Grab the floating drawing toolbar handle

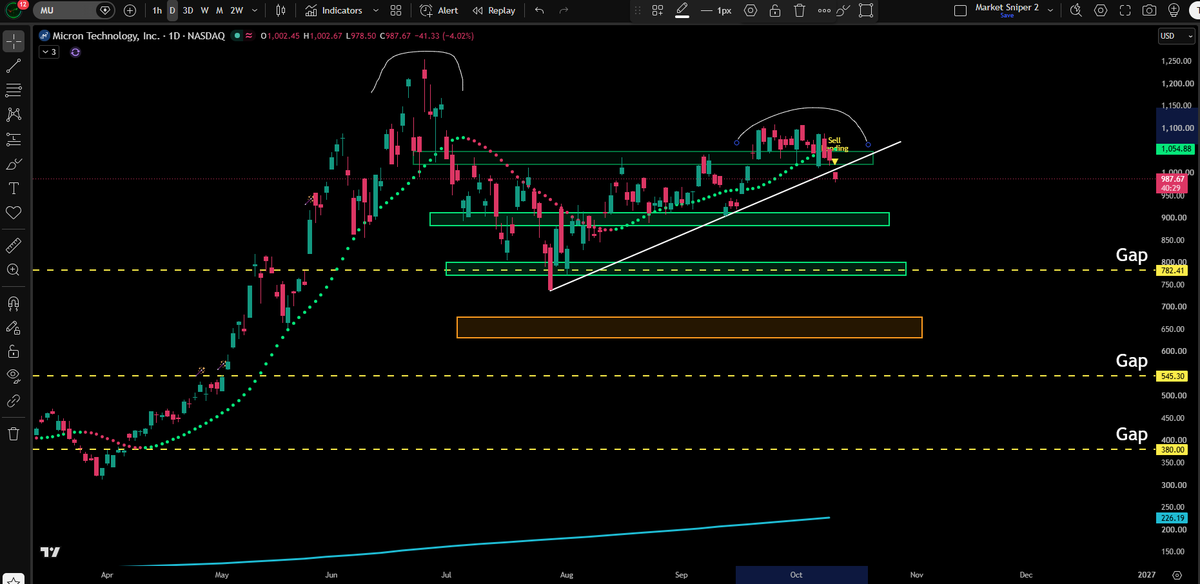(638, 10)
